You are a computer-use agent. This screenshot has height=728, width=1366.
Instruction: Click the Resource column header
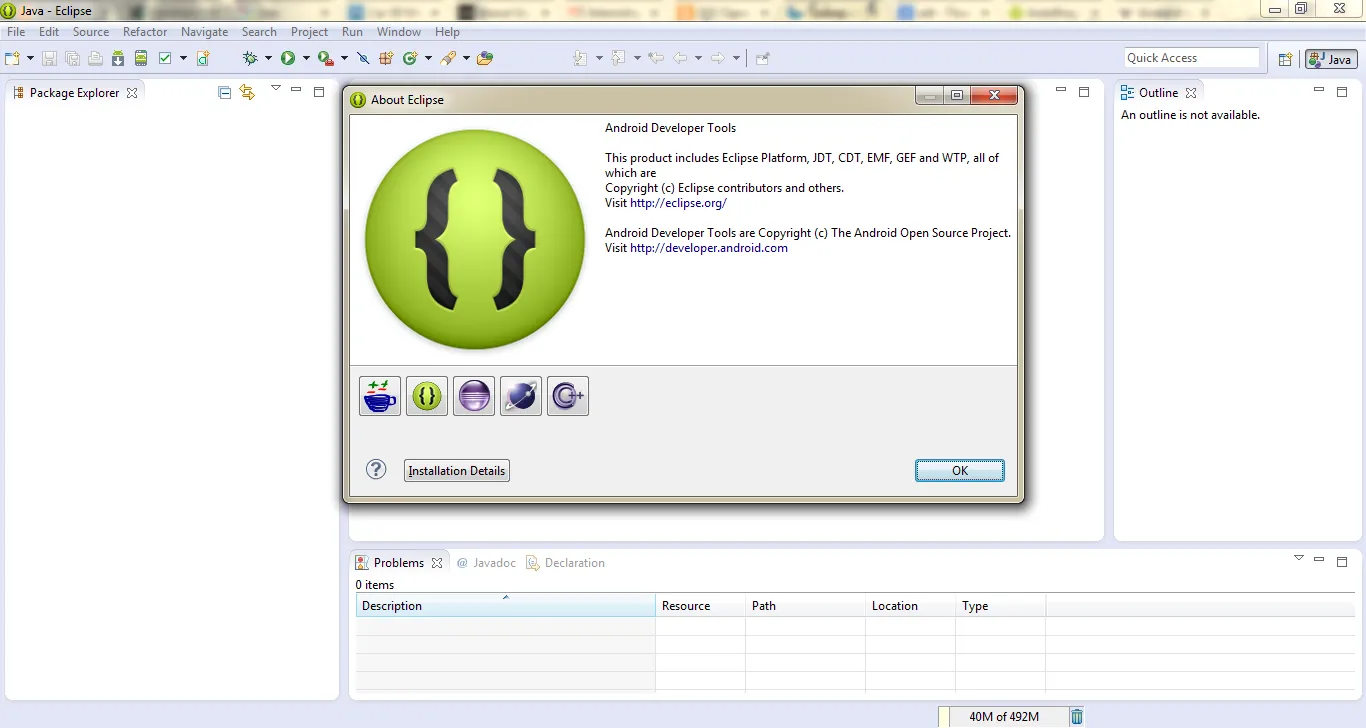(700, 606)
